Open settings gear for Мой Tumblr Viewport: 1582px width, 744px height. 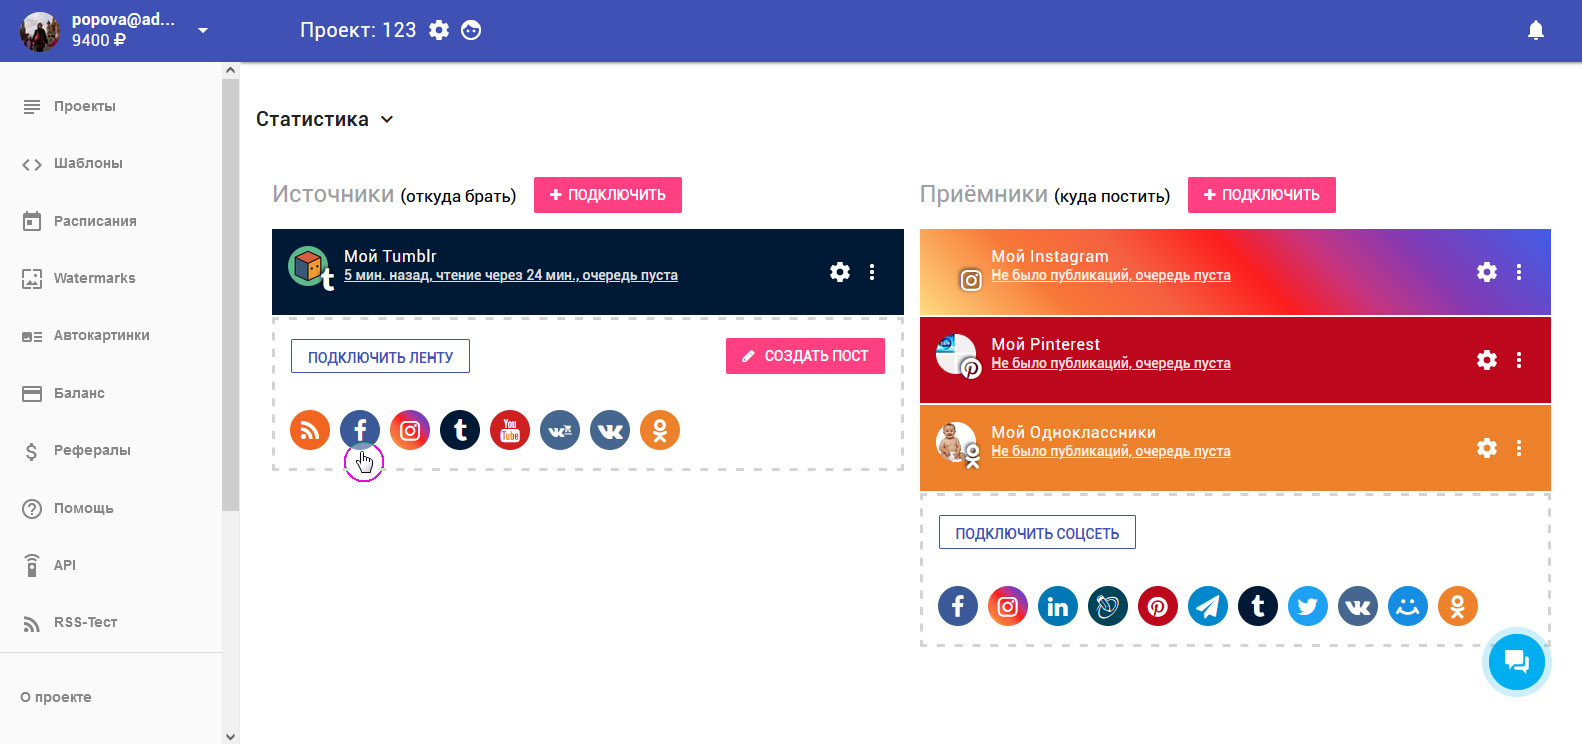[x=840, y=272]
